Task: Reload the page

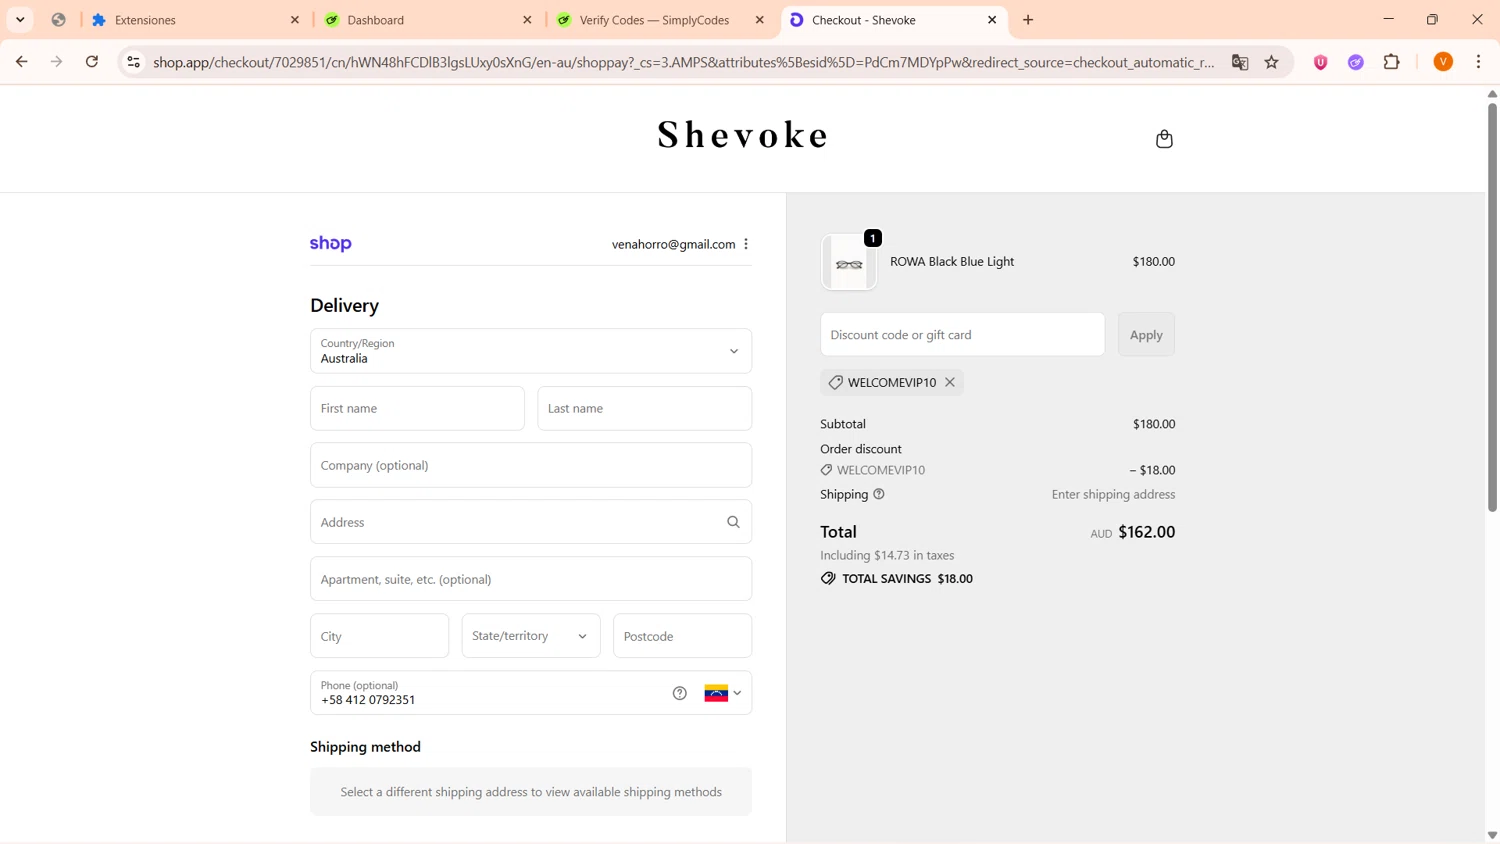Action: pyautogui.click(x=92, y=62)
